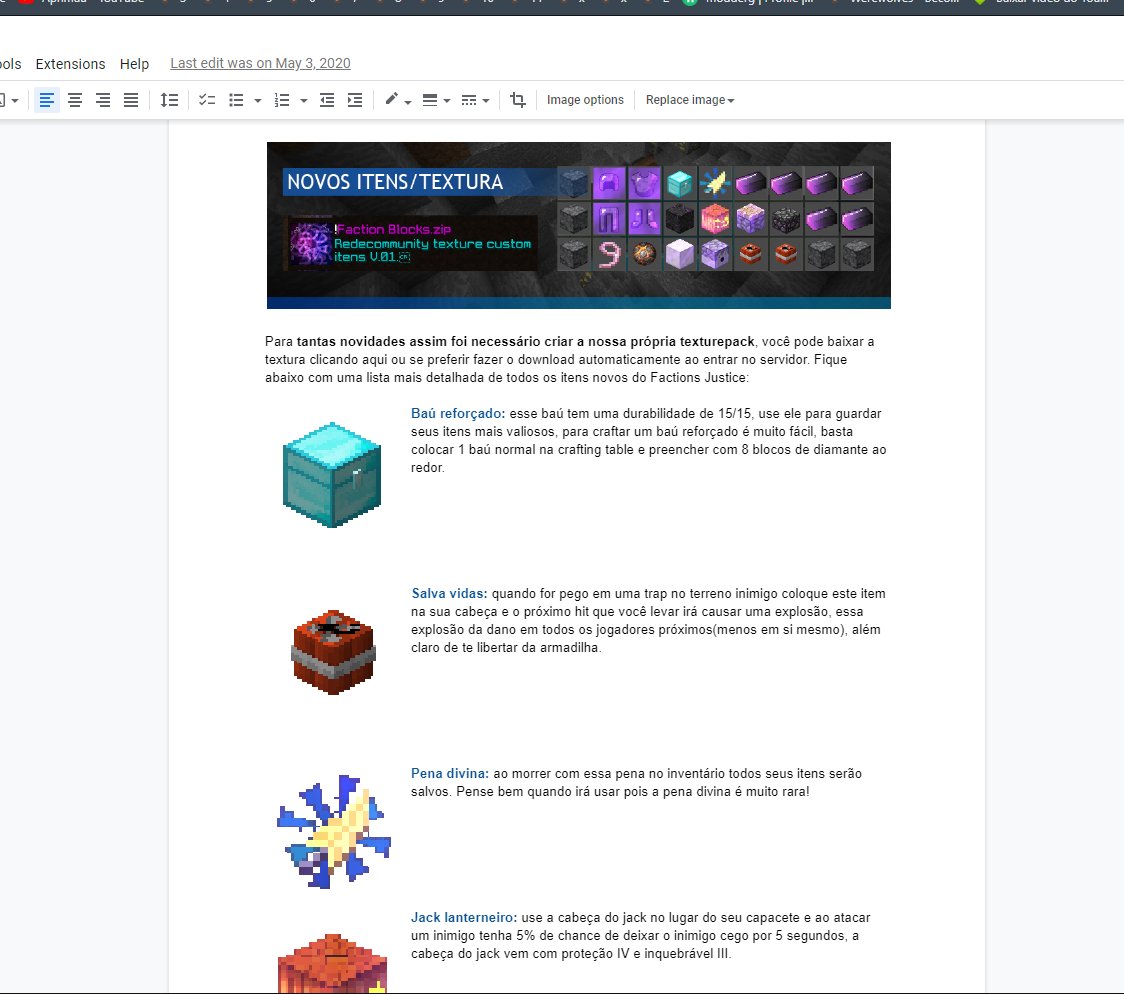Select the red TNT block image
Screen dimensions: 1124x994
click(x=333, y=651)
